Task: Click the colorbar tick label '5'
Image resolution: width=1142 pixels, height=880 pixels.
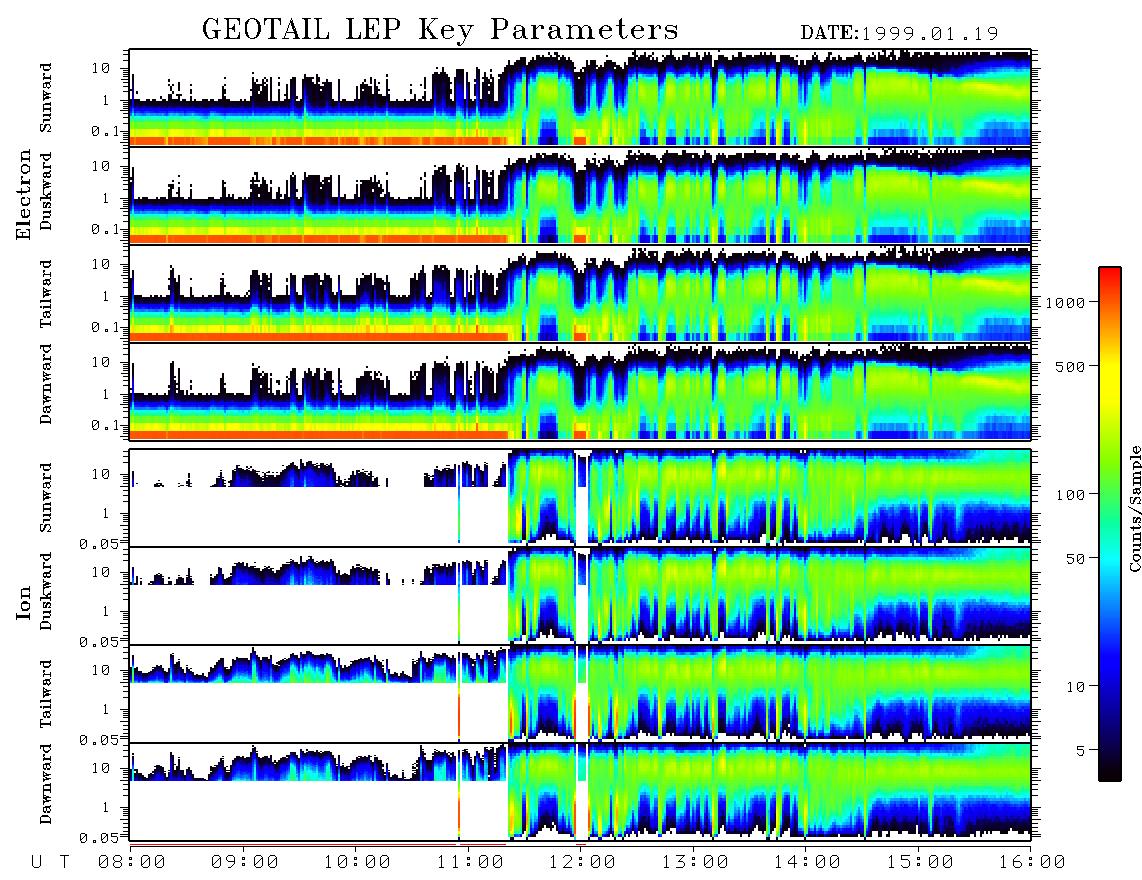Action: point(1081,750)
